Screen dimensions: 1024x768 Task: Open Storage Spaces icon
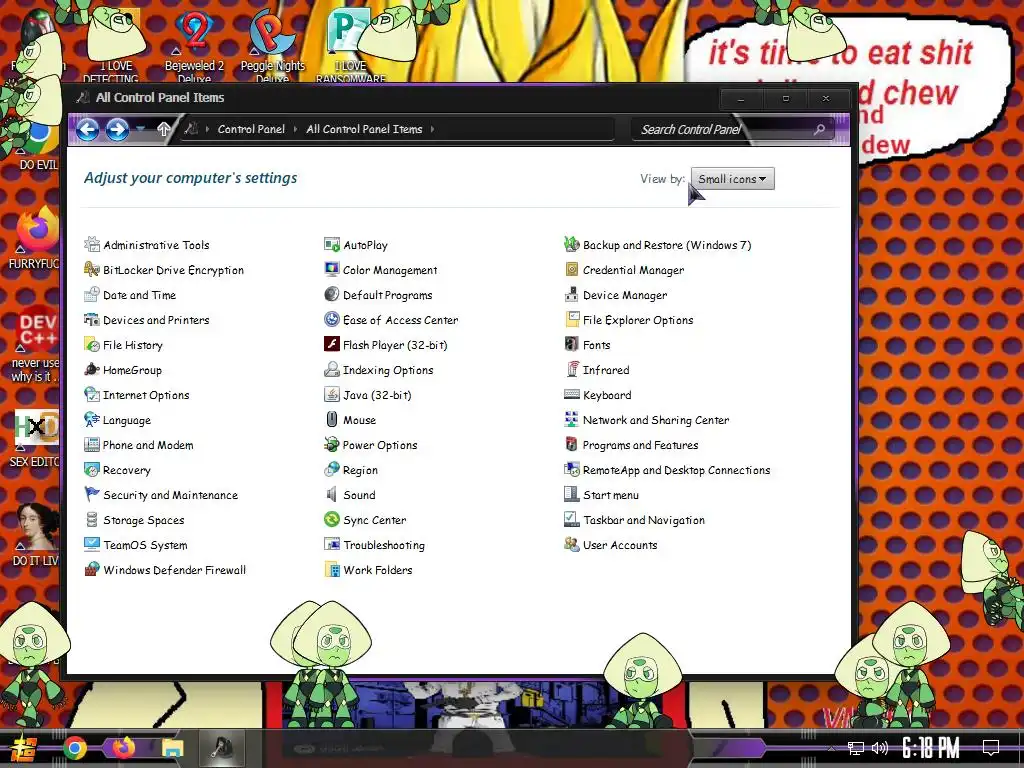tap(92, 520)
